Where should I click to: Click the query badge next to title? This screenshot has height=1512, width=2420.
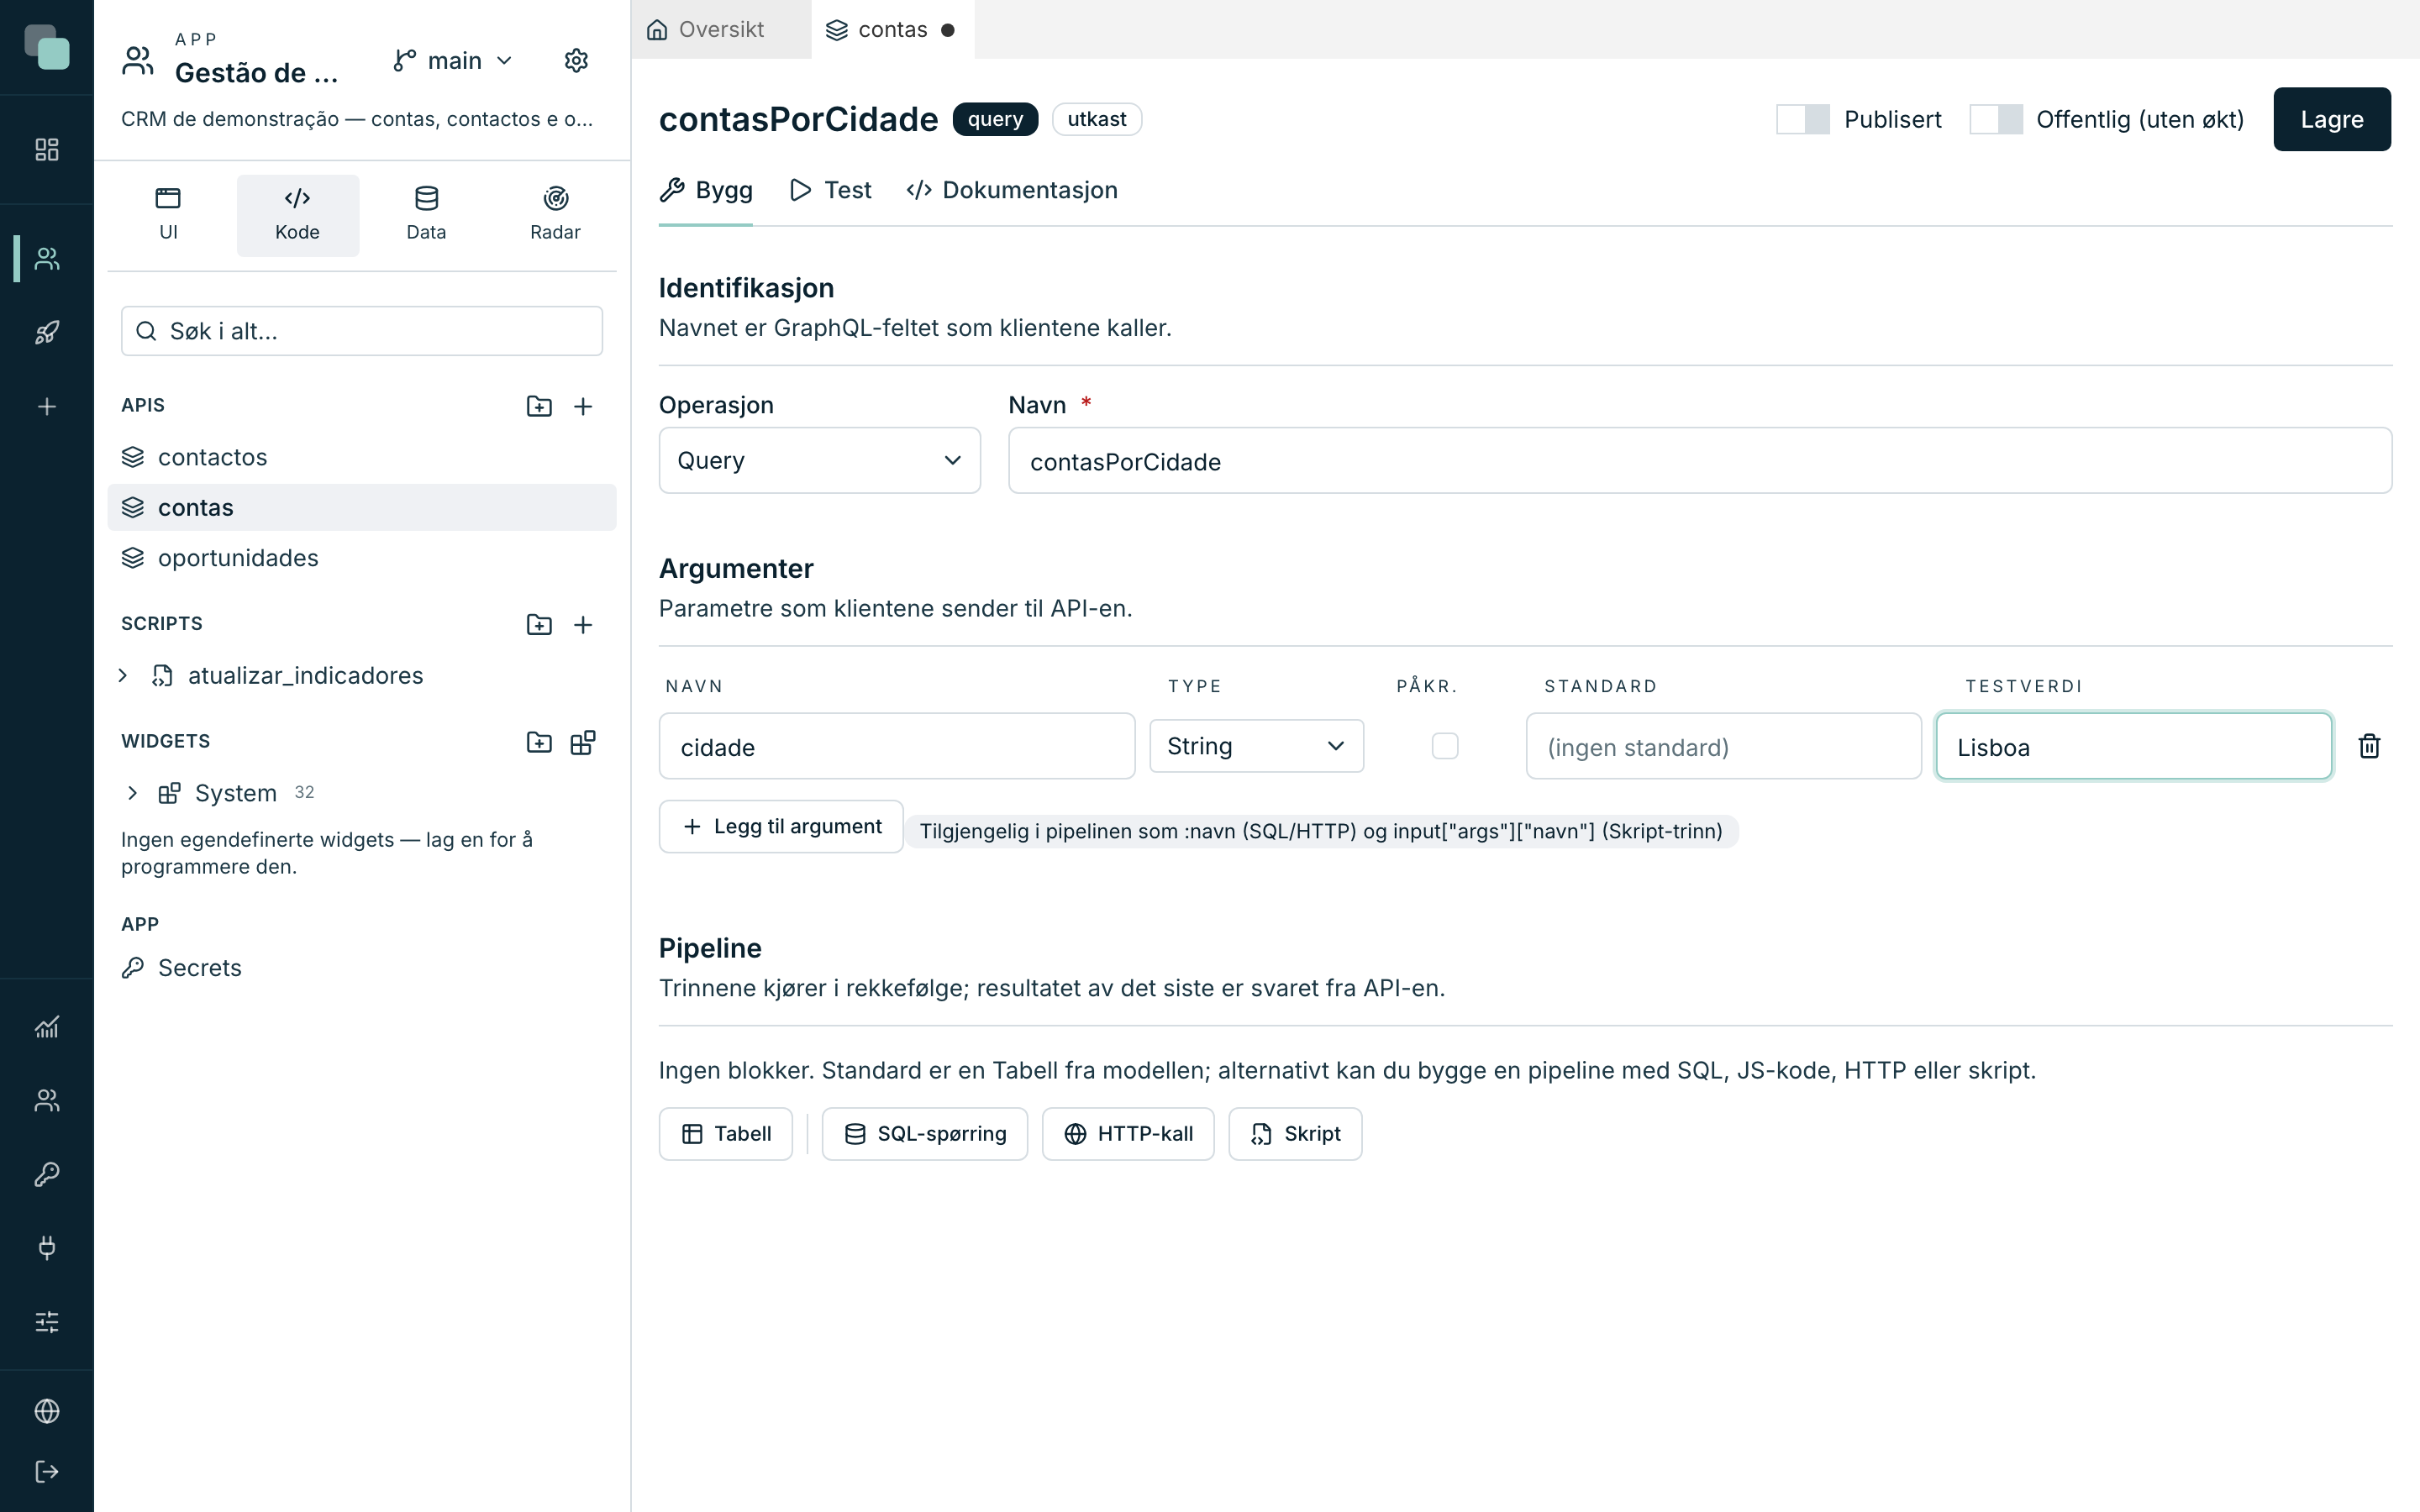click(x=995, y=119)
